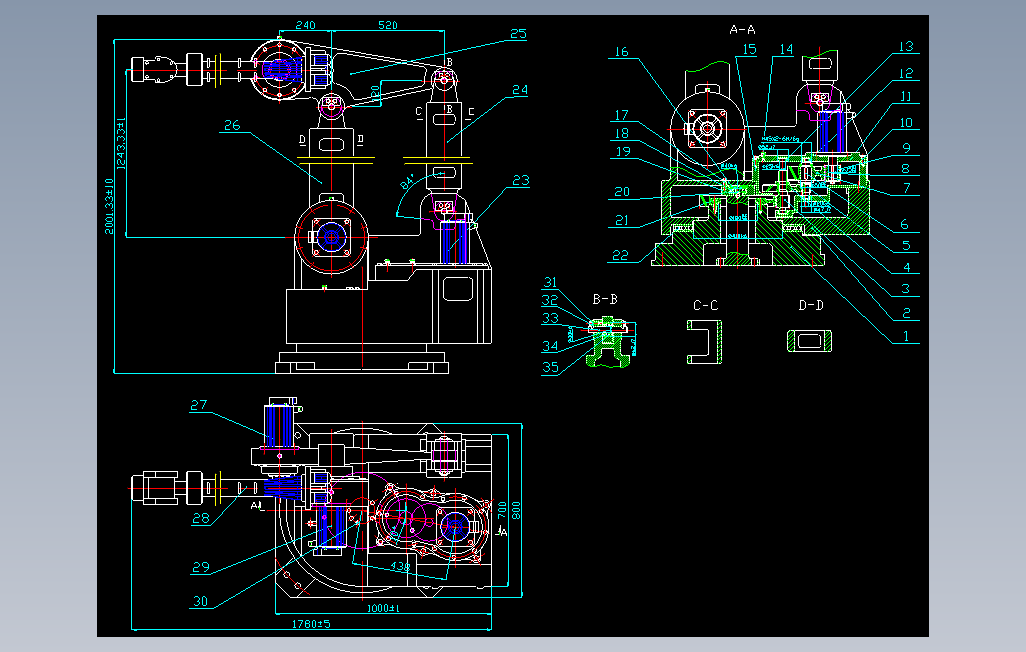
Task: Click part callout number 26
Action: click(232, 125)
